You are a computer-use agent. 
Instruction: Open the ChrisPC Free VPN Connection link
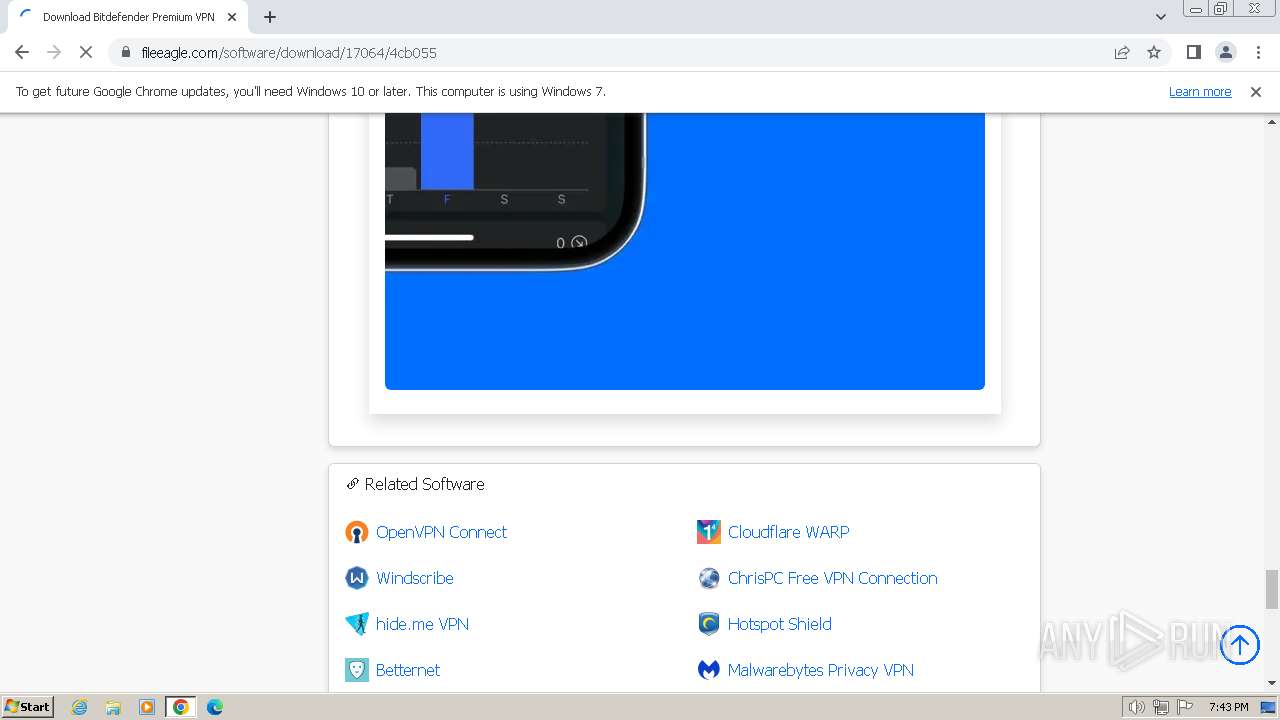[832, 578]
